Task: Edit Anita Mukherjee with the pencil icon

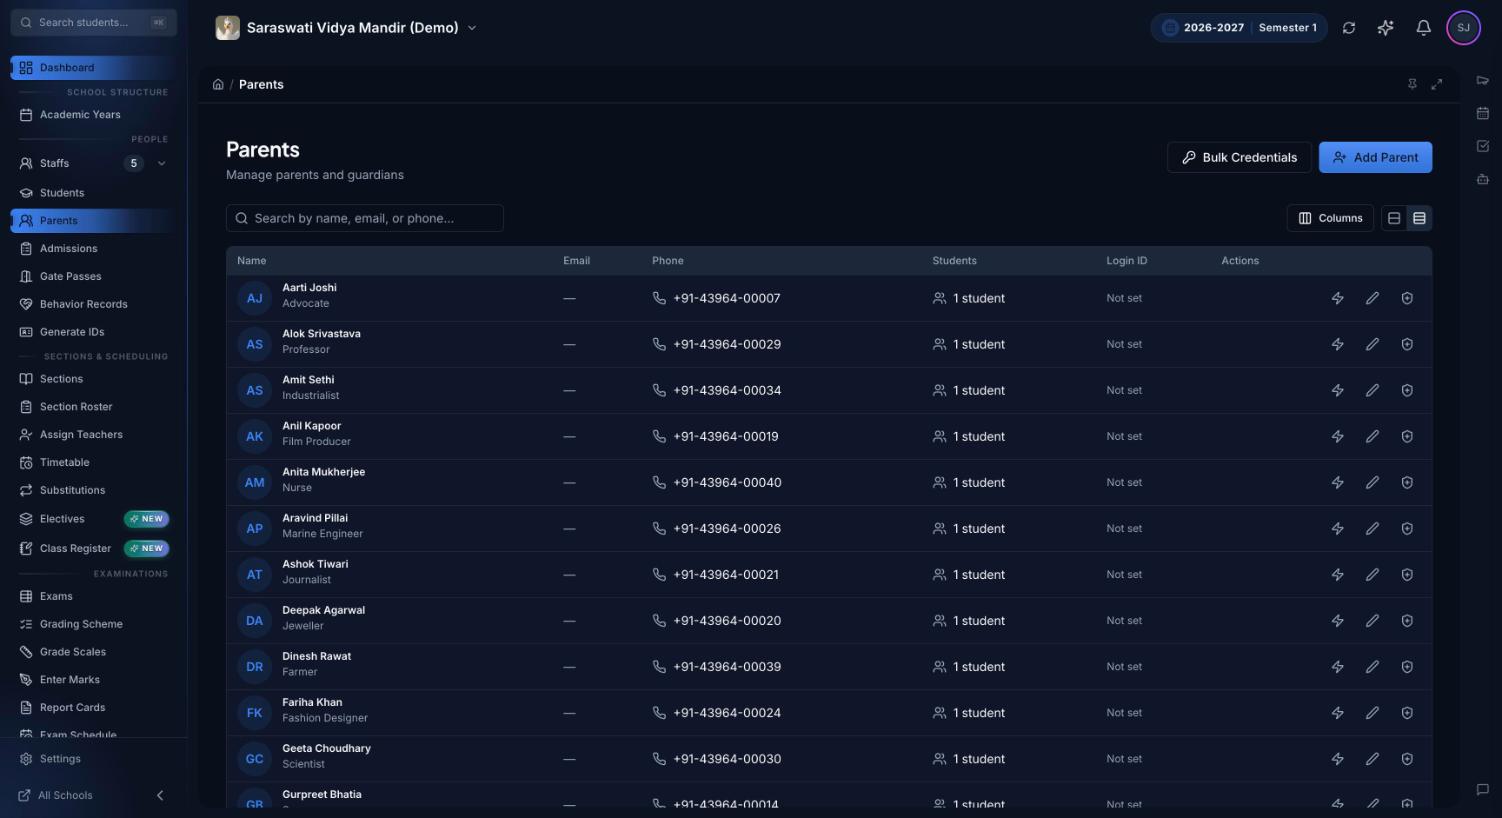Action: pyautogui.click(x=1372, y=482)
